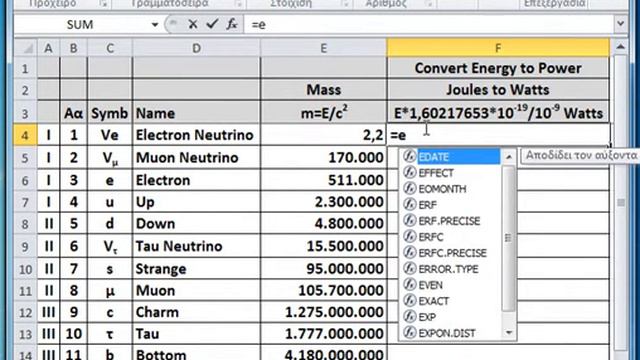Click function list scroll down arrow
640x360 pixels.
[x=509, y=333]
